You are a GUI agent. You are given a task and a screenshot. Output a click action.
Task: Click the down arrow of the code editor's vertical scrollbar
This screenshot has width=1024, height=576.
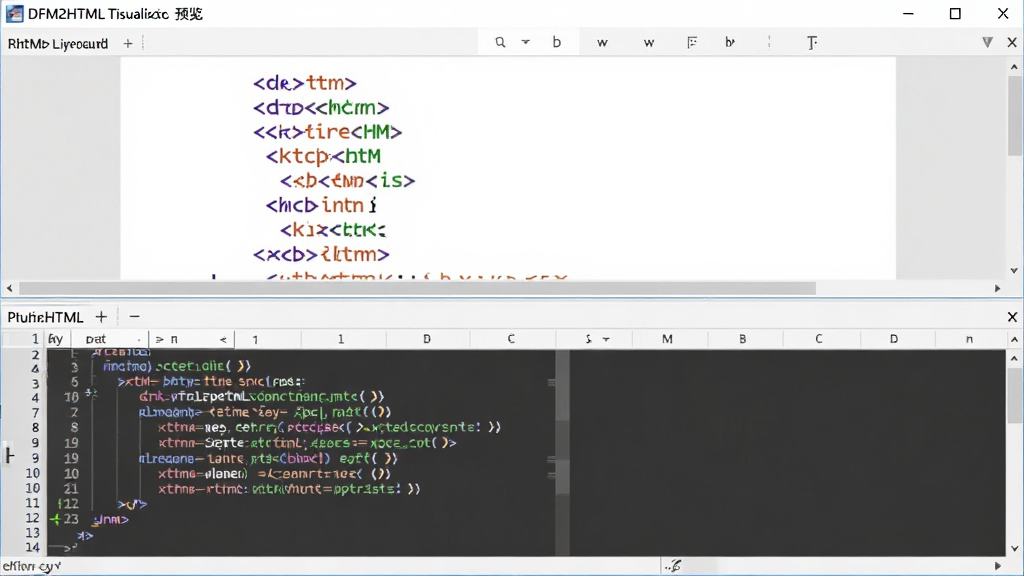click(x=1014, y=549)
